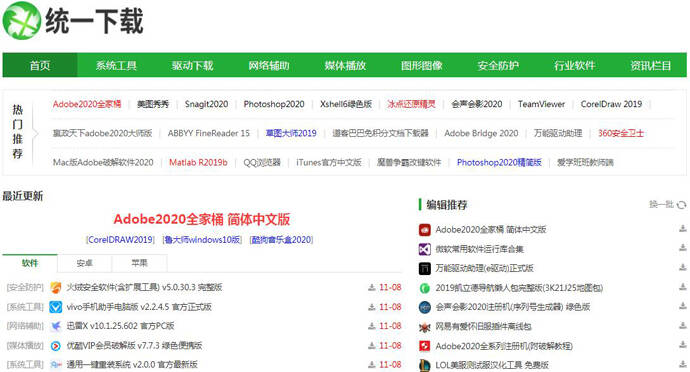Click 网易有爱怀旧服插件 icon
Screen dimensions: 690x372
425,327
